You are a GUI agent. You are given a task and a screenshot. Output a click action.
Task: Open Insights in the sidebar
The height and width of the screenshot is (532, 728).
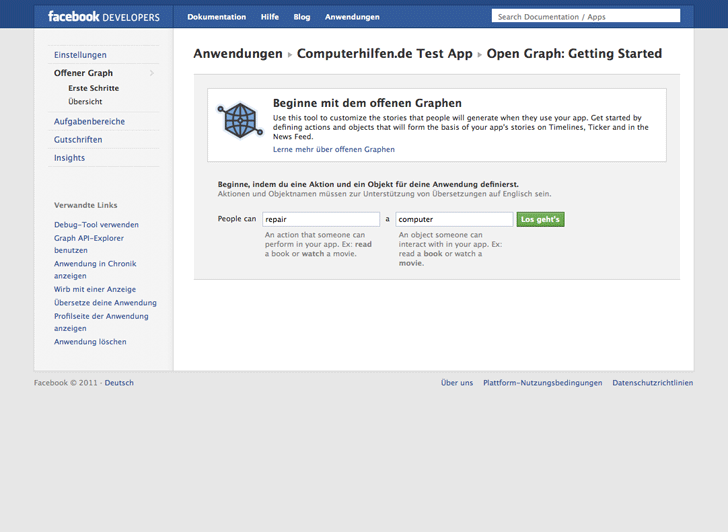69,157
